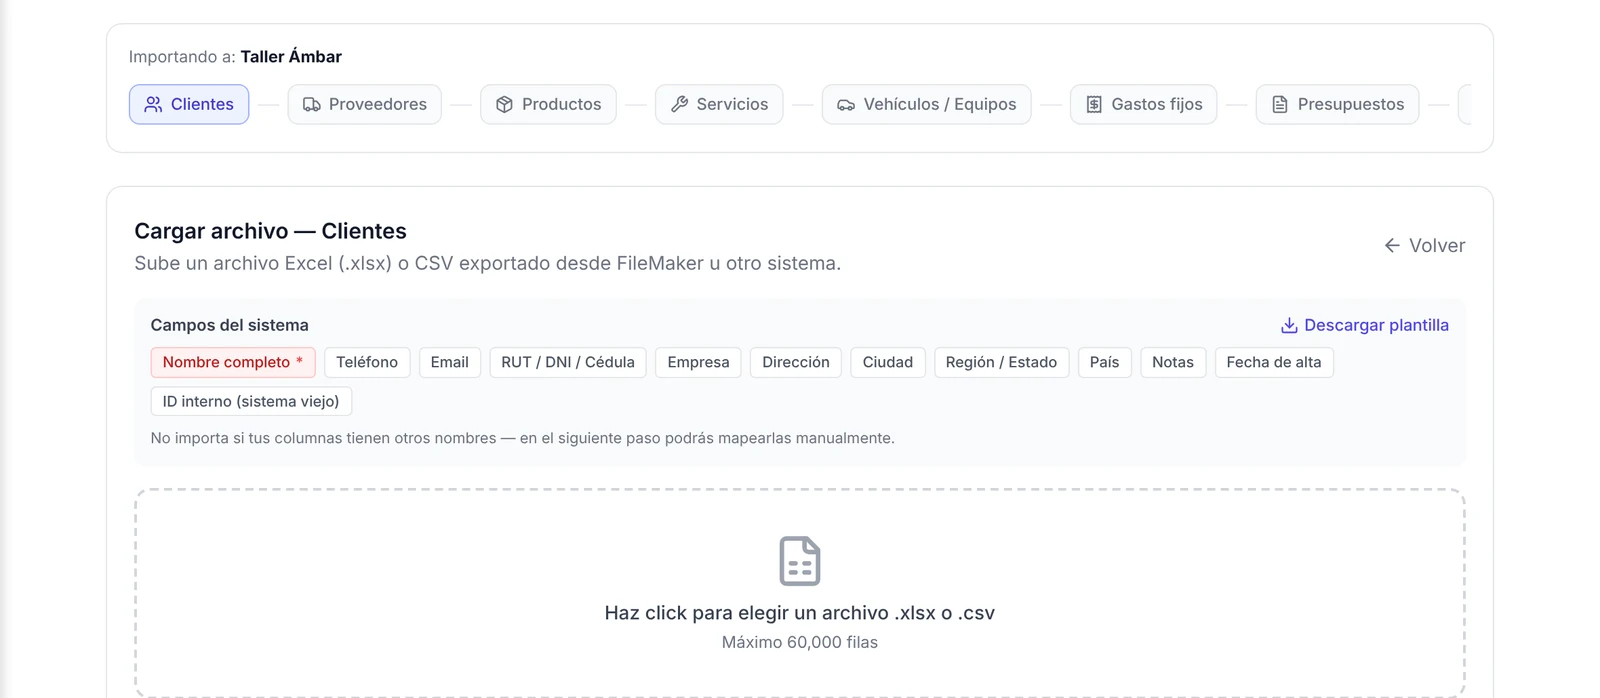The width and height of the screenshot is (1600, 698).
Task: Open the Presupuestos step tab
Action: tap(1338, 104)
